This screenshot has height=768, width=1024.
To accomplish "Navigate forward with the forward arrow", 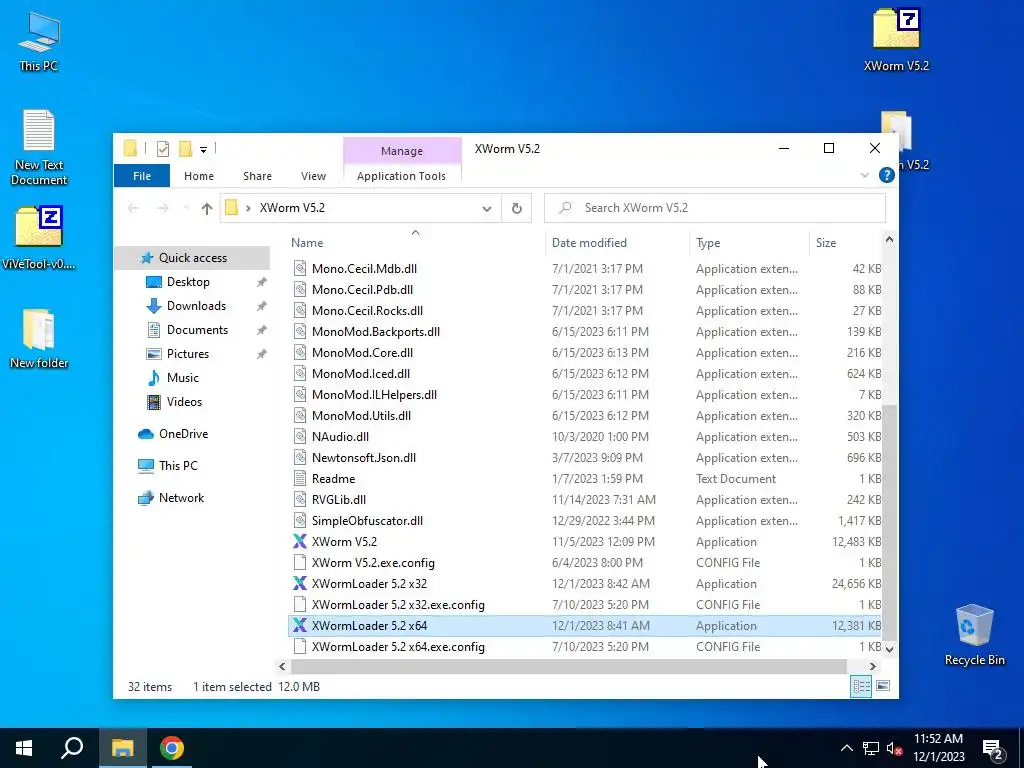I will point(163,208).
